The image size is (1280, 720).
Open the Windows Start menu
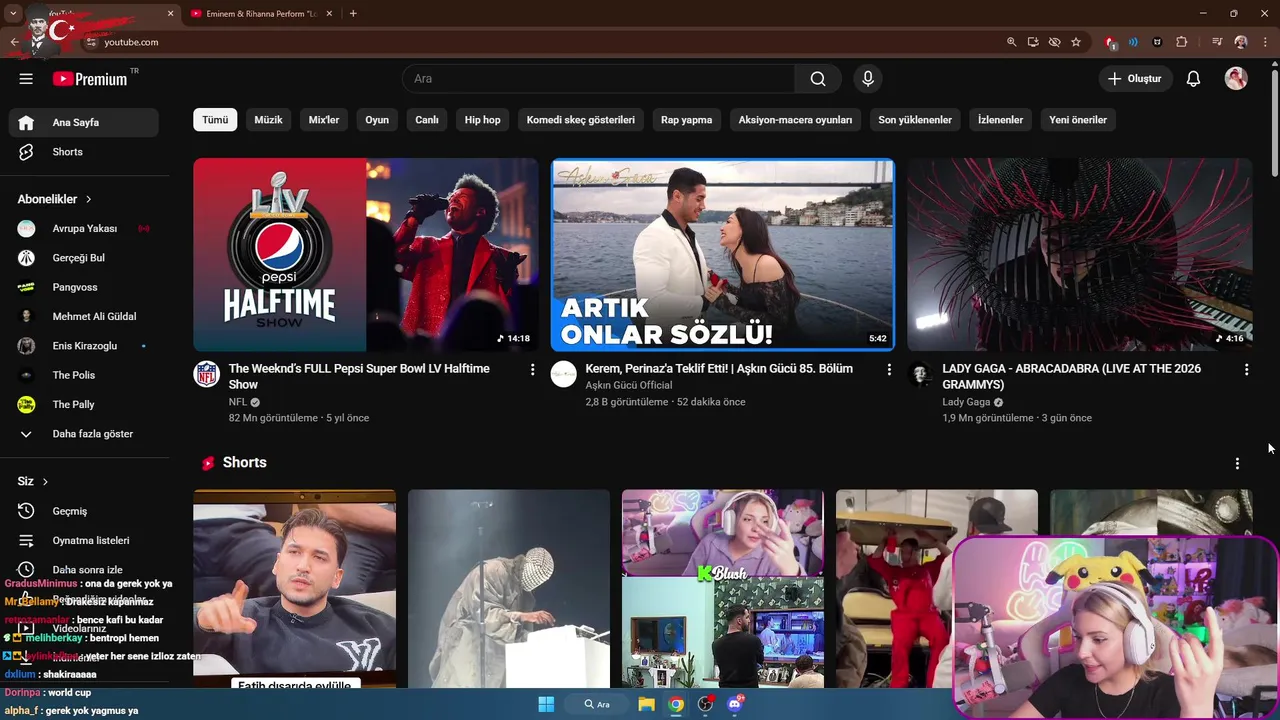click(x=546, y=704)
